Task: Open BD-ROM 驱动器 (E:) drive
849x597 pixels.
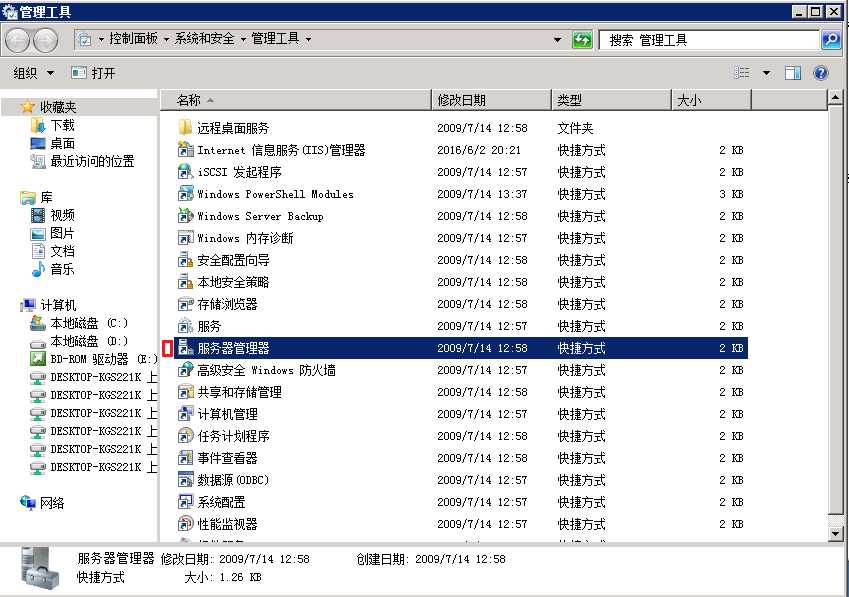Action: (x=103, y=359)
